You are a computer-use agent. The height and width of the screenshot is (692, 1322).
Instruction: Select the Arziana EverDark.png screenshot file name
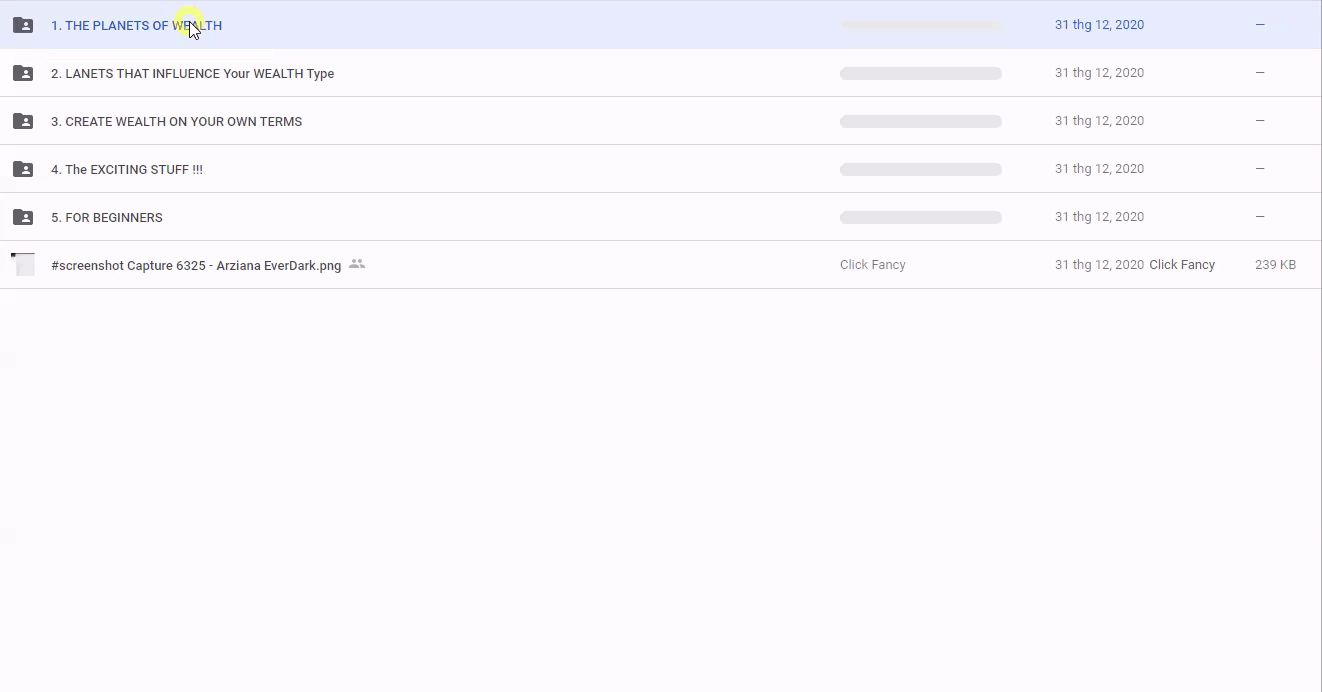(196, 266)
